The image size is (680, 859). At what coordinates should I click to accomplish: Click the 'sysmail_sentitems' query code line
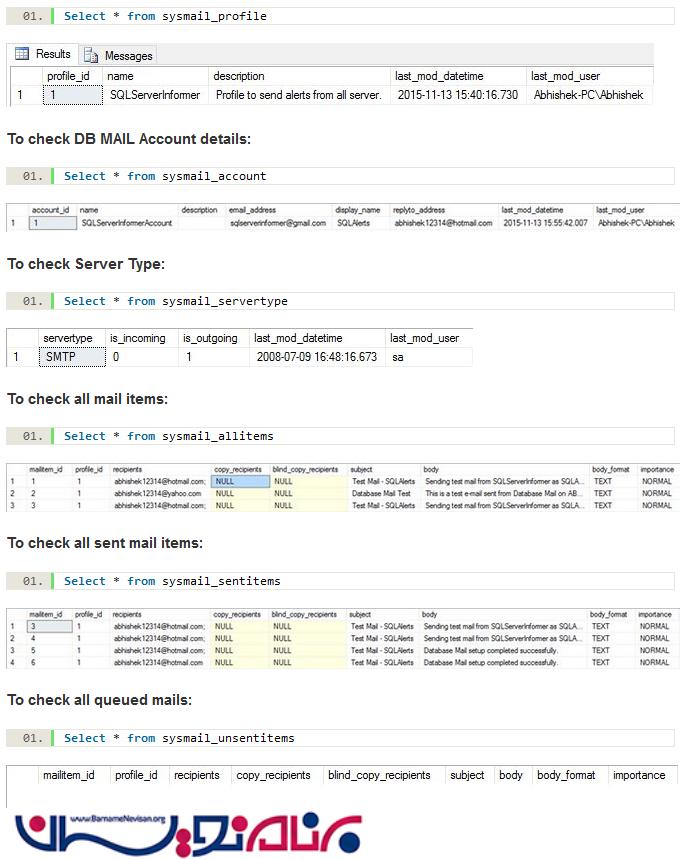[340, 581]
